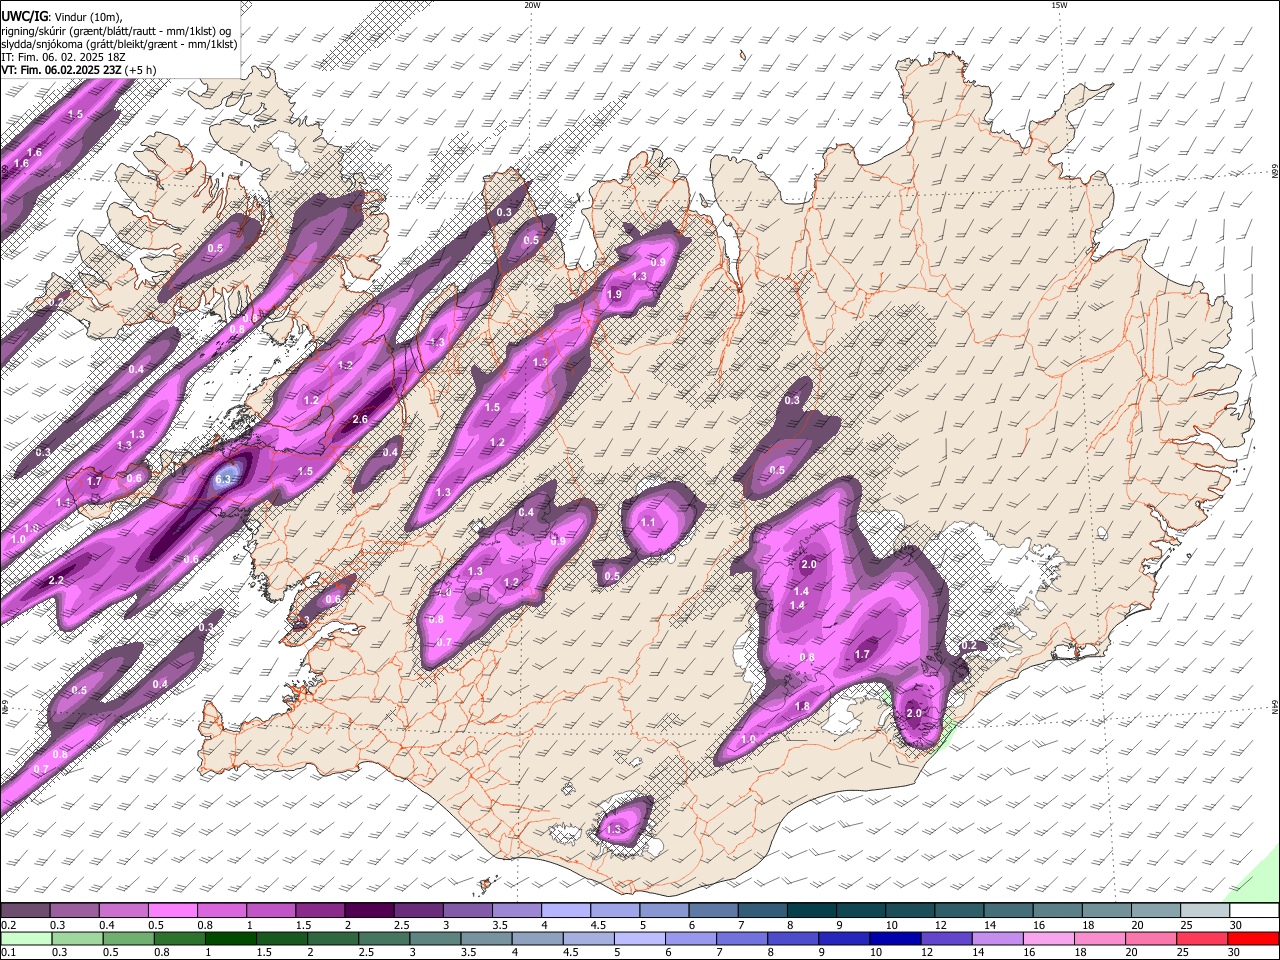Click the '20W' longitude label

tap(532, 5)
